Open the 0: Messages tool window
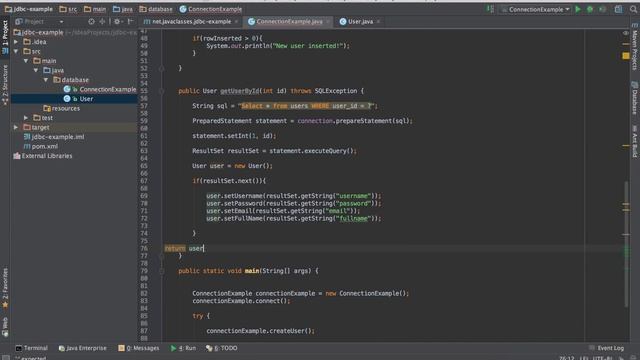640x360 pixels. [x=138, y=348]
